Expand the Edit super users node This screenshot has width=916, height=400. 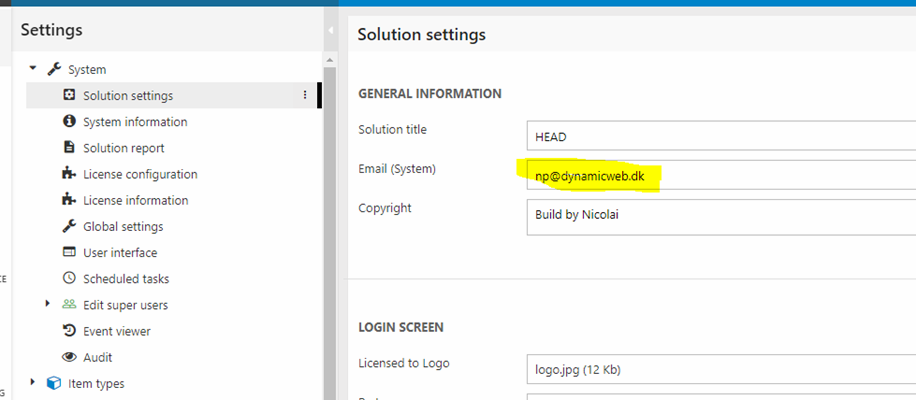point(48,304)
